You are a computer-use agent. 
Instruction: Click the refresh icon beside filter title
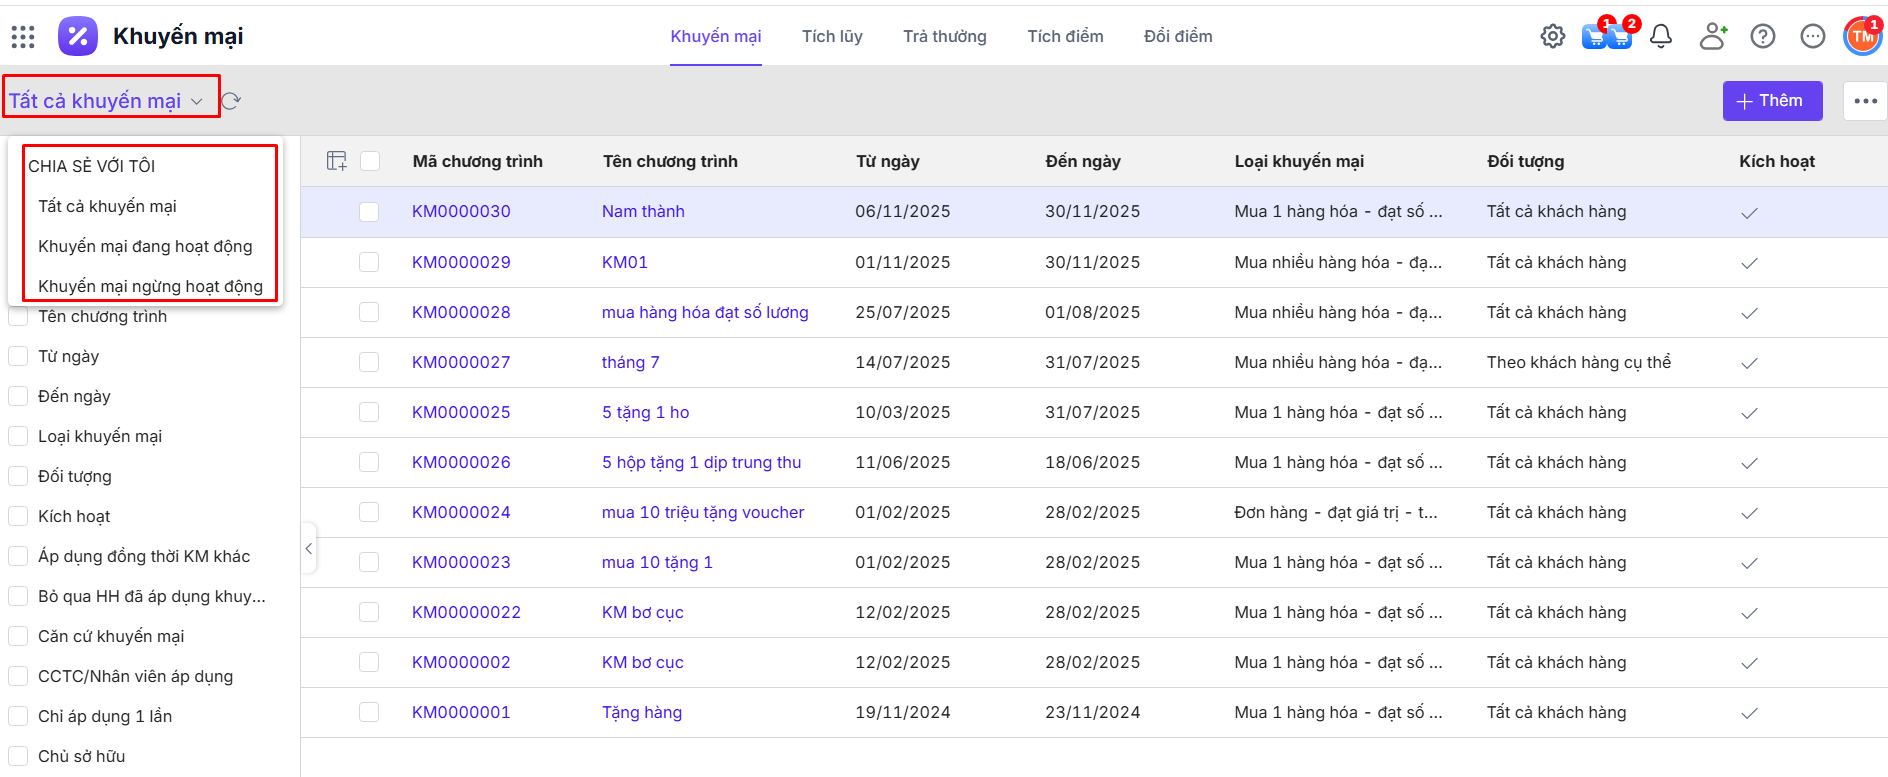[231, 101]
